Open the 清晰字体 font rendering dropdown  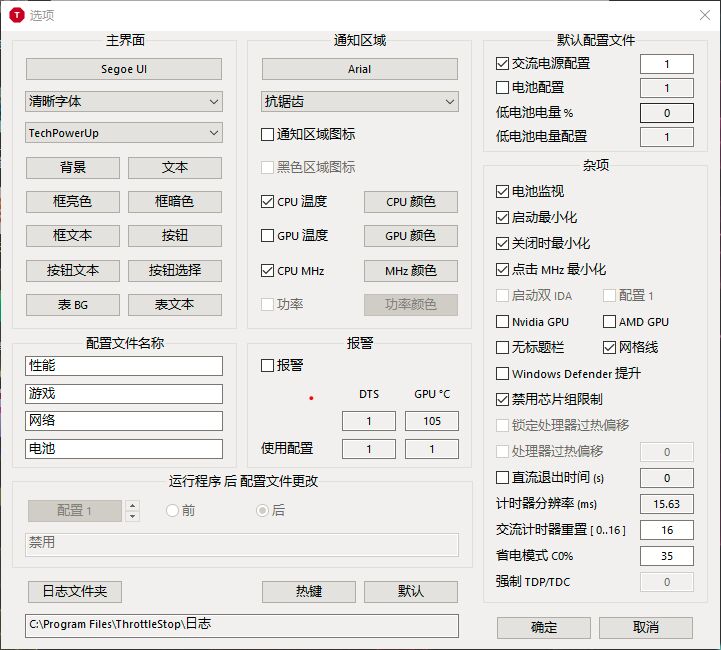(x=124, y=102)
